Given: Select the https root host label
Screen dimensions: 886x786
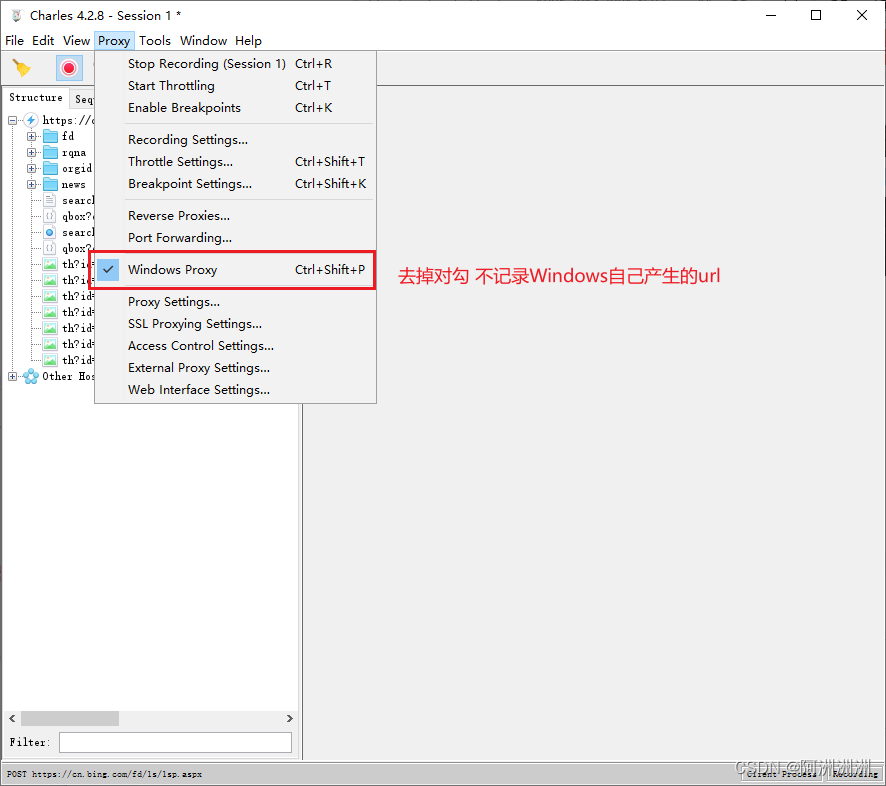Looking at the screenshot, I should tap(68, 120).
